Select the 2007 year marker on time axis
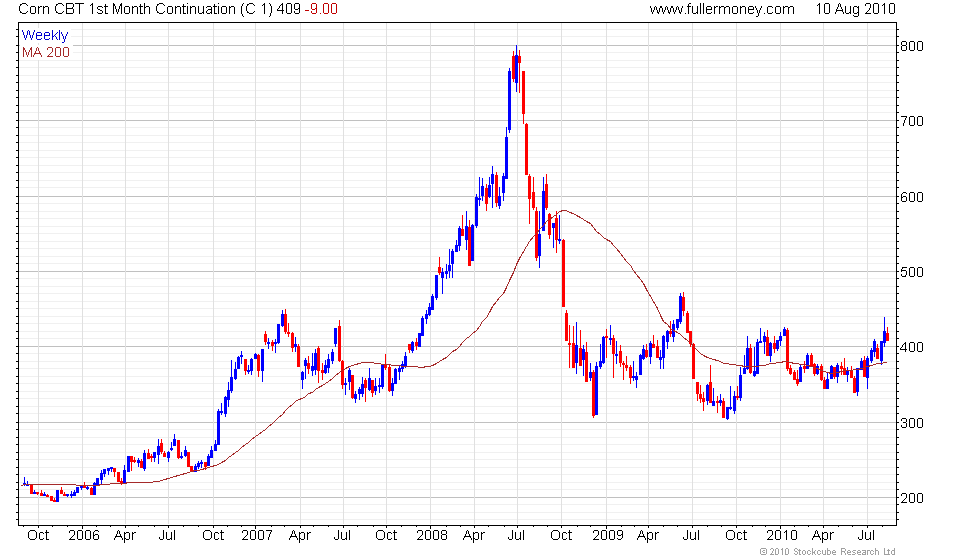The width and height of the screenshot is (980, 560). click(x=257, y=536)
